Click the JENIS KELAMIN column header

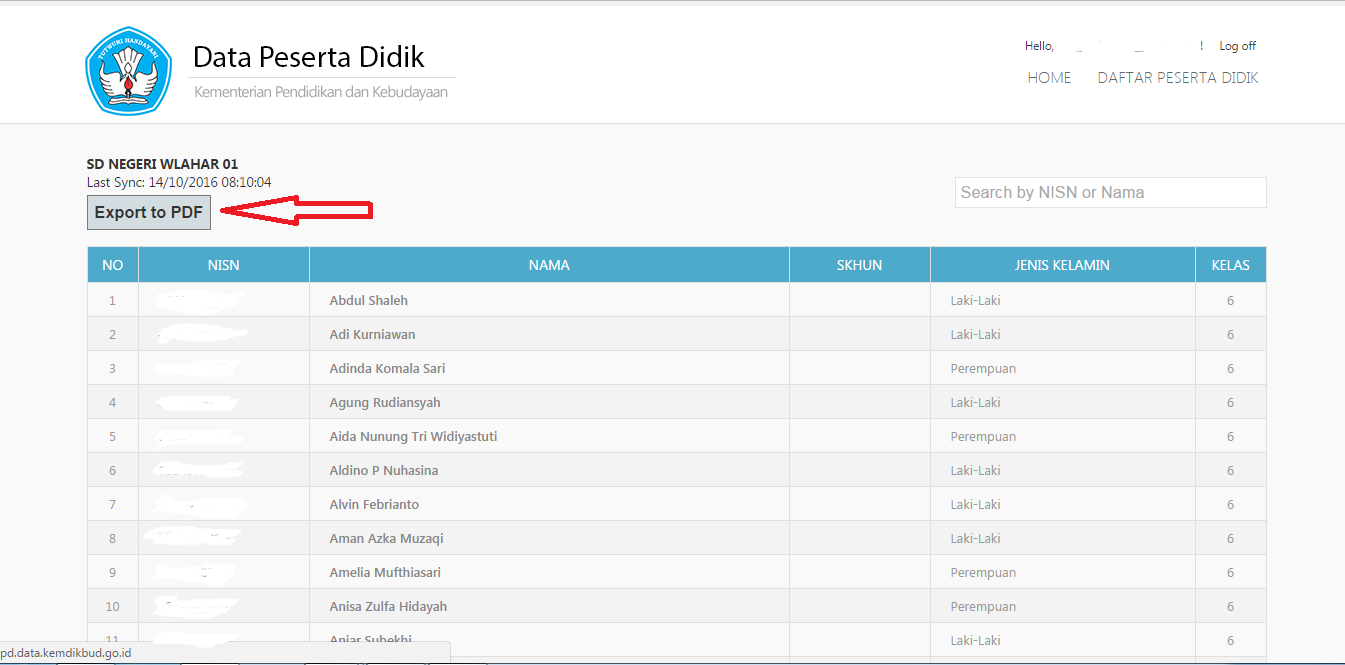click(1062, 264)
